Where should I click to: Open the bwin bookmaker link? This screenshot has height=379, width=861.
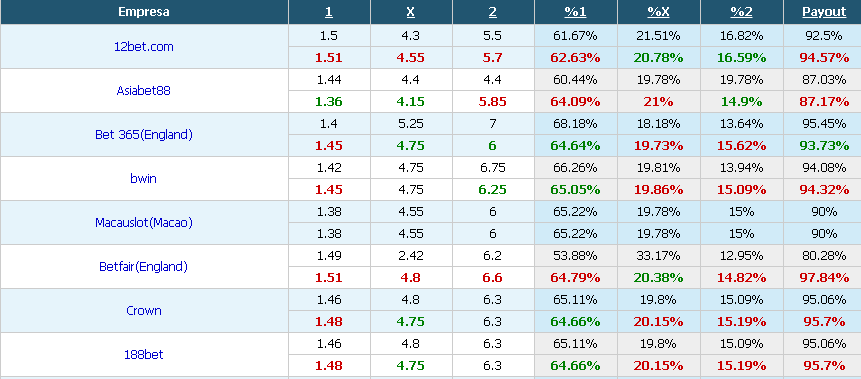click(x=143, y=179)
